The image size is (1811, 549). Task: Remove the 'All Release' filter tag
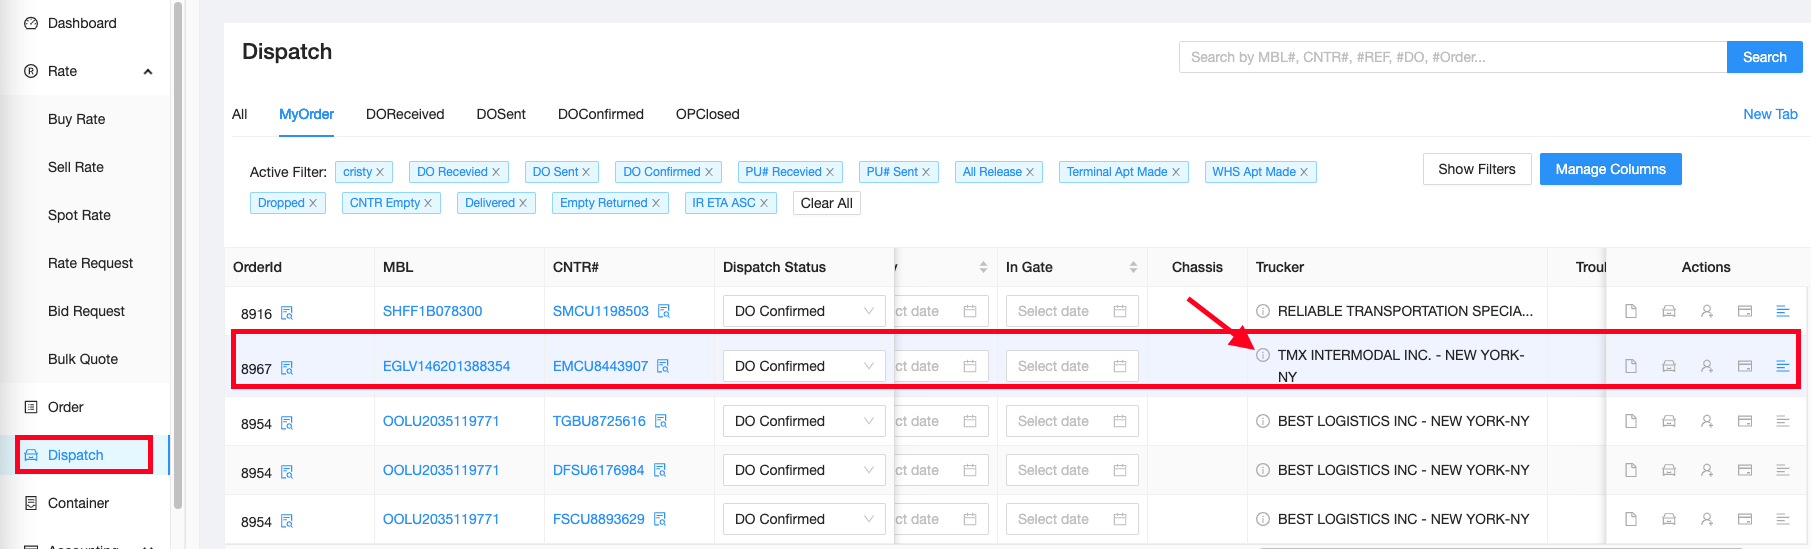1030,172
